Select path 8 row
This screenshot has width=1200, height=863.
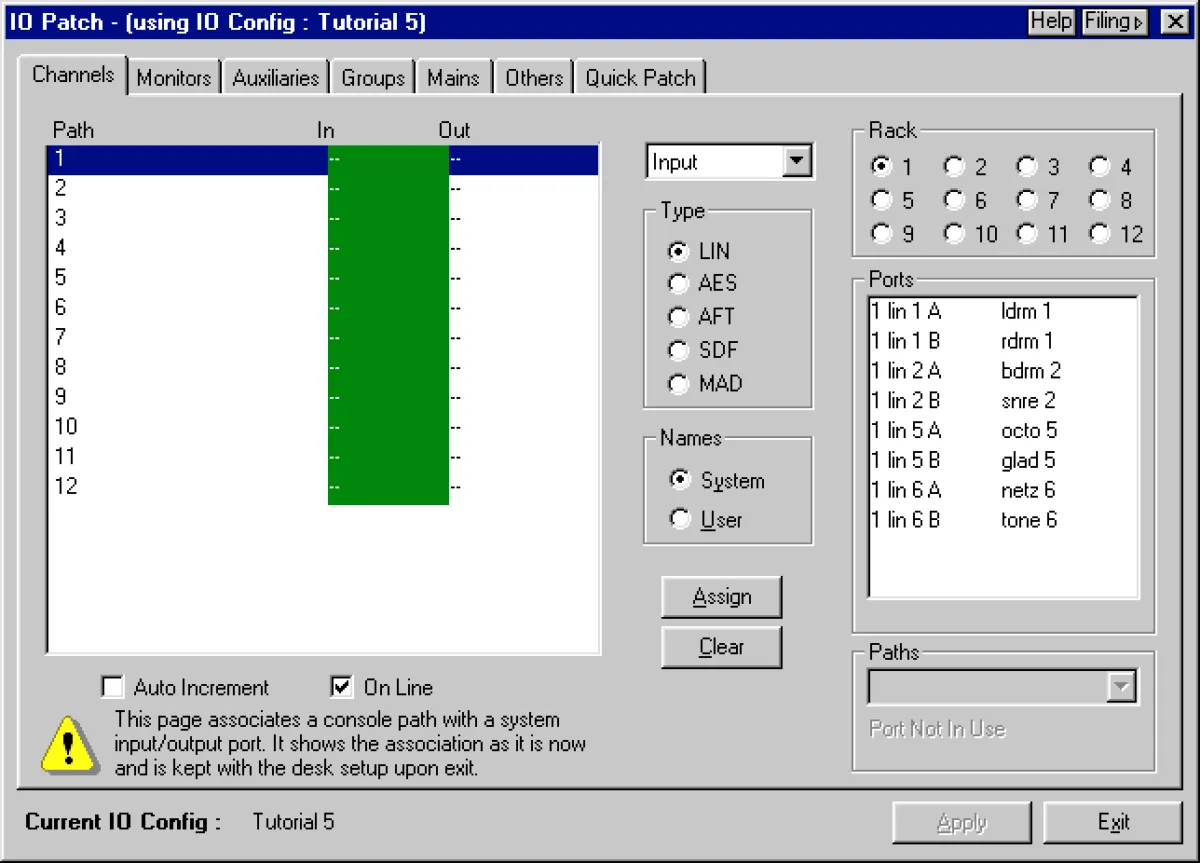click(x=323, y=367)
